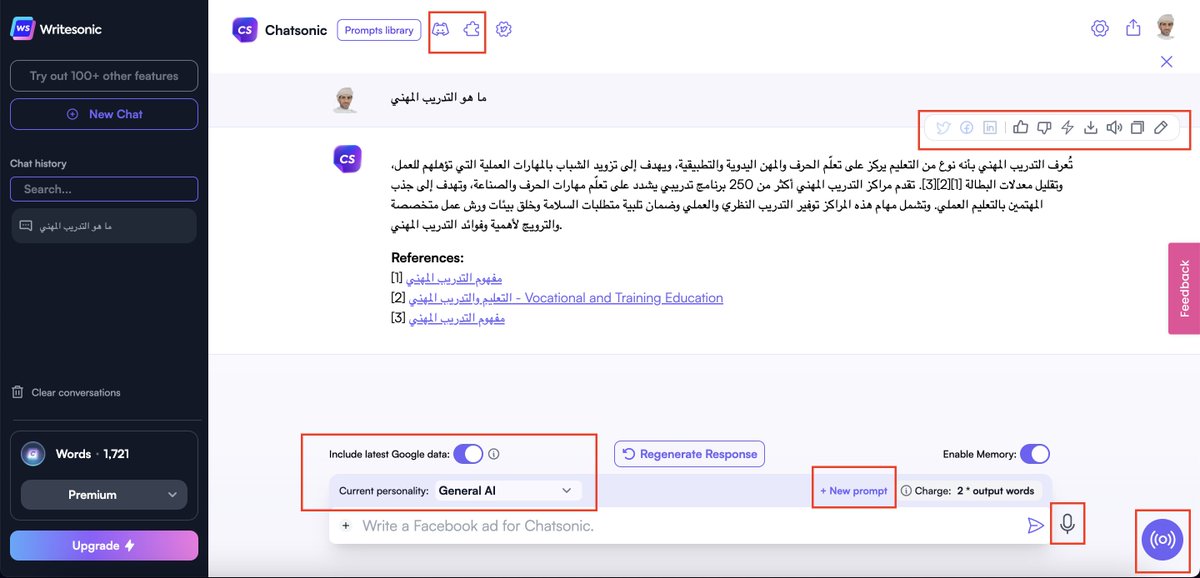1200x578 pixels.
Task: Click the Chat history heading
Action: [x=38, y=163]
